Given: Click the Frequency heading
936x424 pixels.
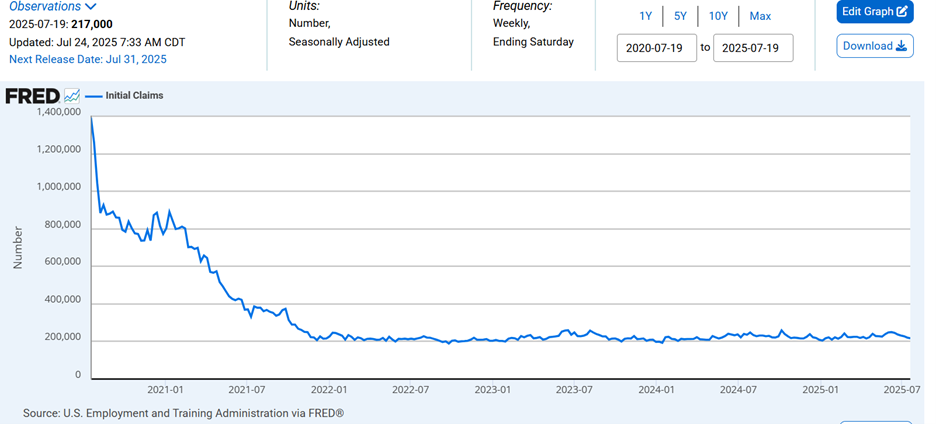Looking at the screenshot, I should click(x=522, y=6).
